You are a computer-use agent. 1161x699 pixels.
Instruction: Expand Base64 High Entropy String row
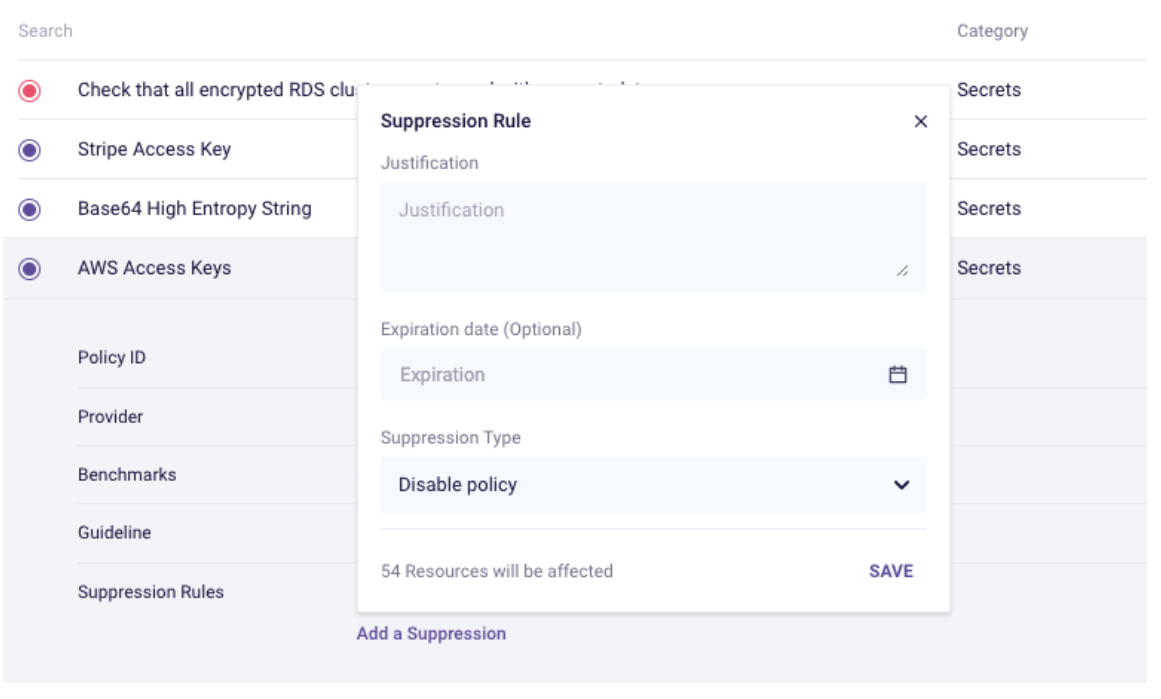tap(194, 209)
